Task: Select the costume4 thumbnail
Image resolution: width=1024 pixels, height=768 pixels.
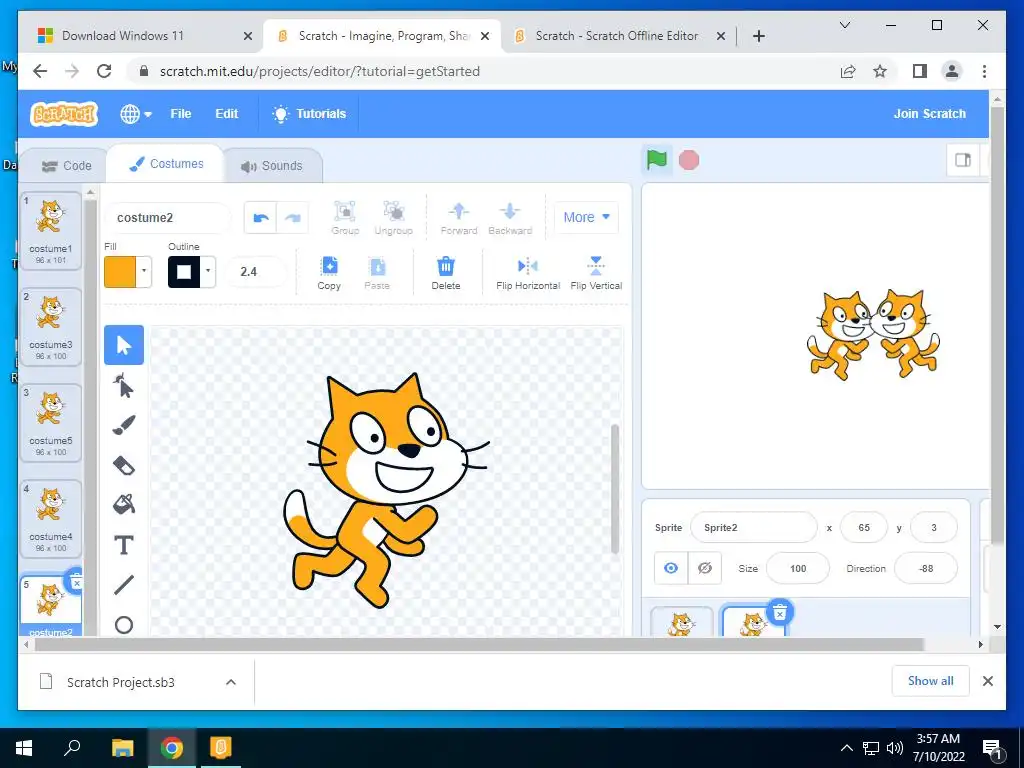Action: click(x=51, y=519)
